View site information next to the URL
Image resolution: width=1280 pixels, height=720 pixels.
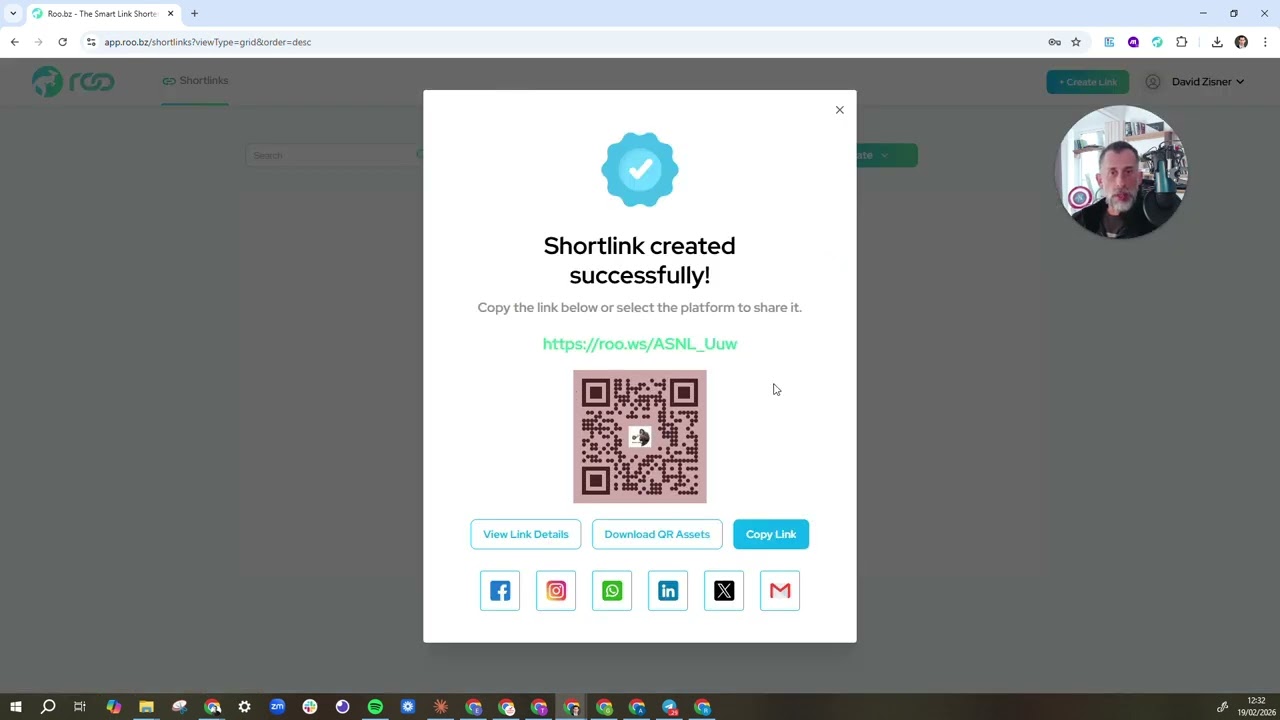point(91,42)
